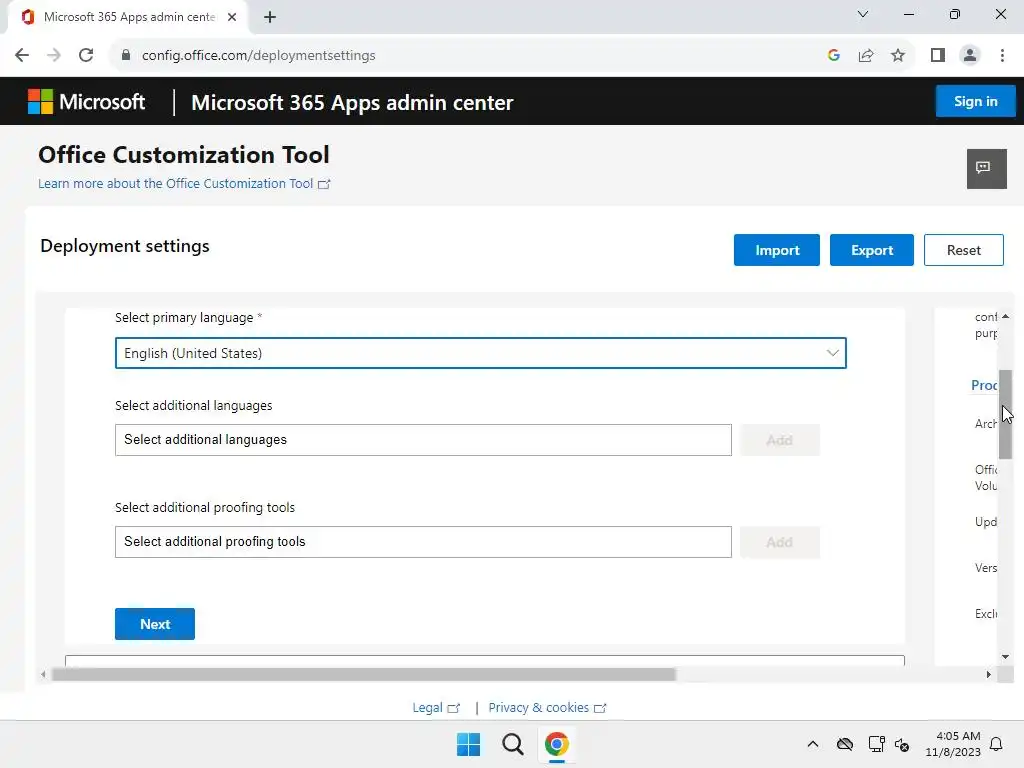The image size is (1024, 768).
Task: Open the Learn more about Office Customization Tool link
Action: [176, 184]
